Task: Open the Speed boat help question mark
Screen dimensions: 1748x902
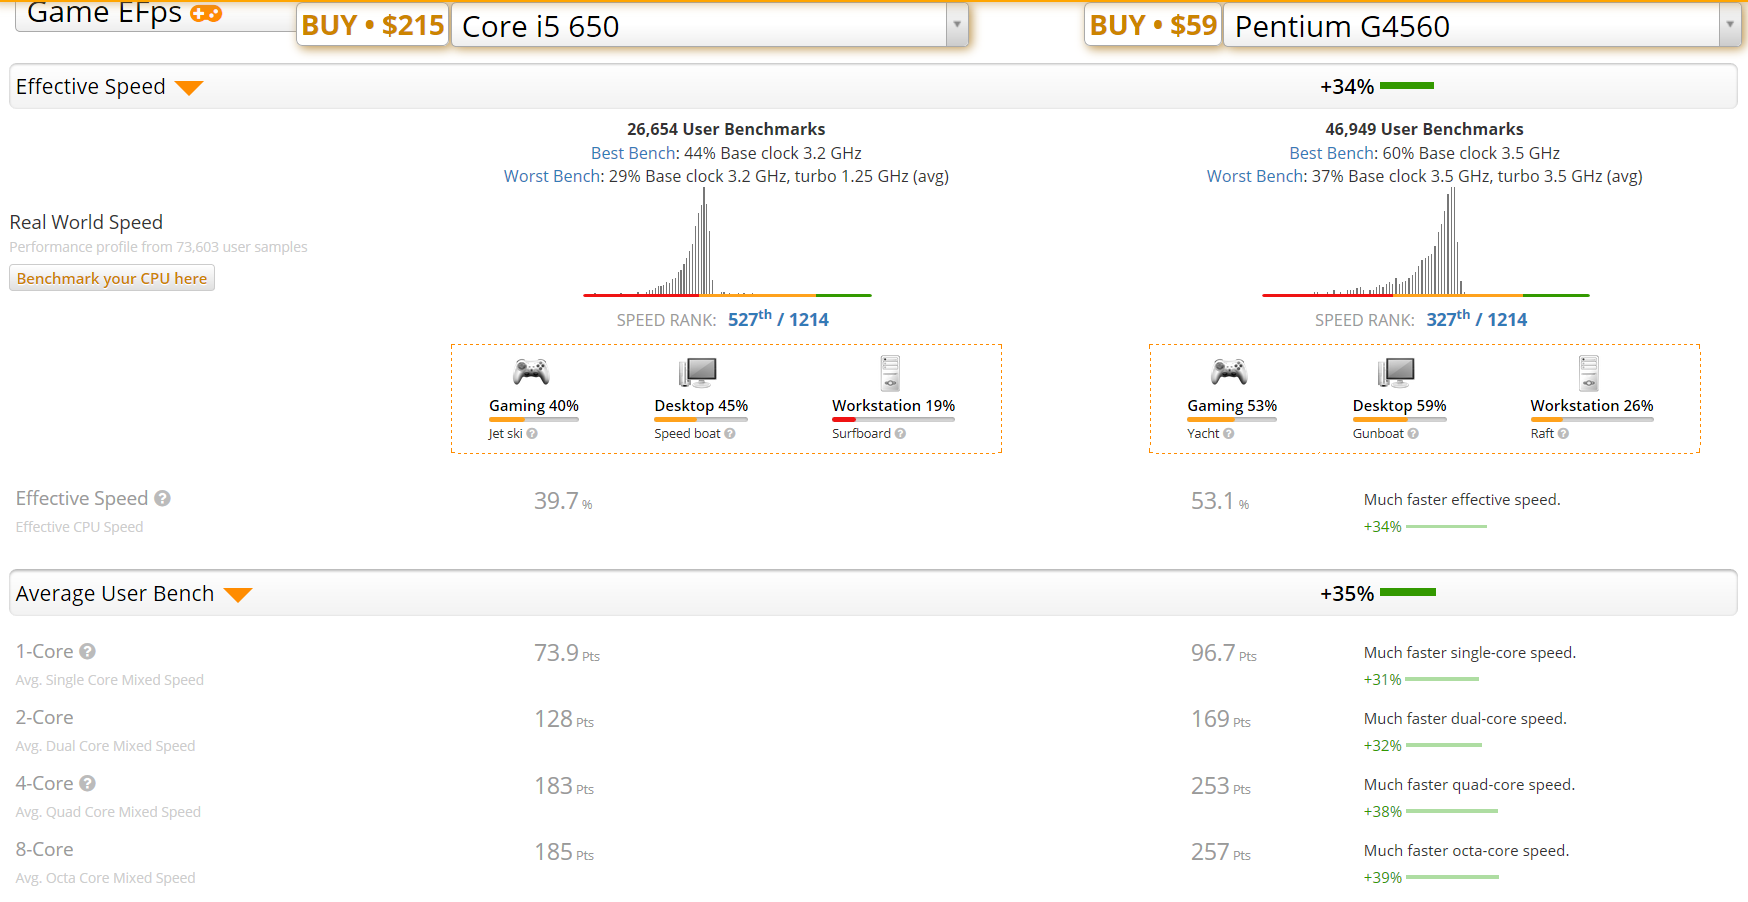Action: pos(730,434)
